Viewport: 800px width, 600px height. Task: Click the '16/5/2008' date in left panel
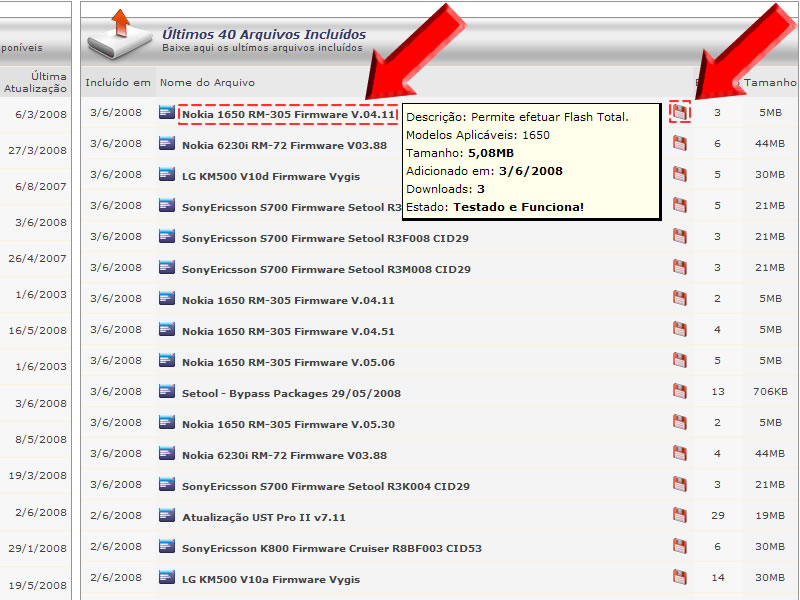click(x=37, y=331)
